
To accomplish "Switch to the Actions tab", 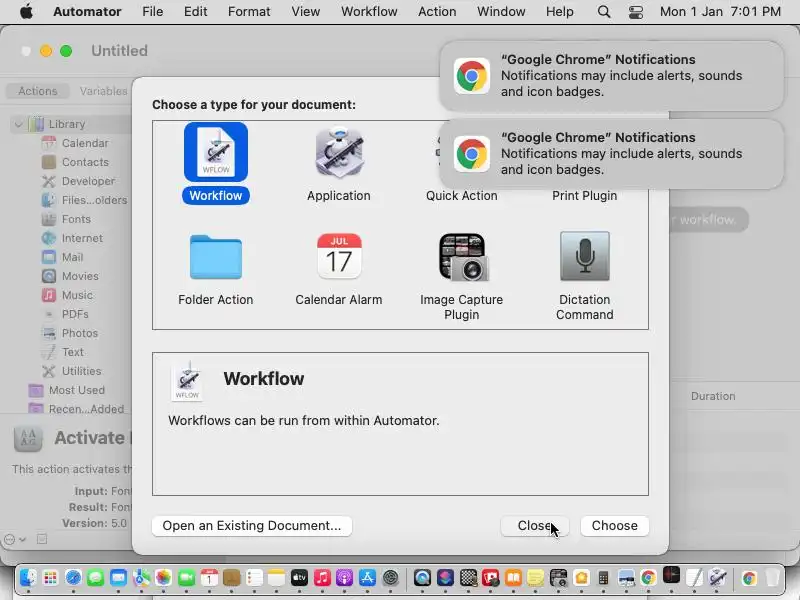I will (38, 91).
